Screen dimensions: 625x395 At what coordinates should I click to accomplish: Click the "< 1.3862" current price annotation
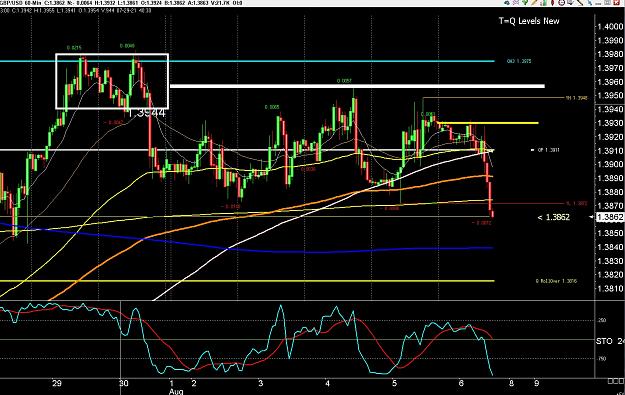[x=554, y=217]
